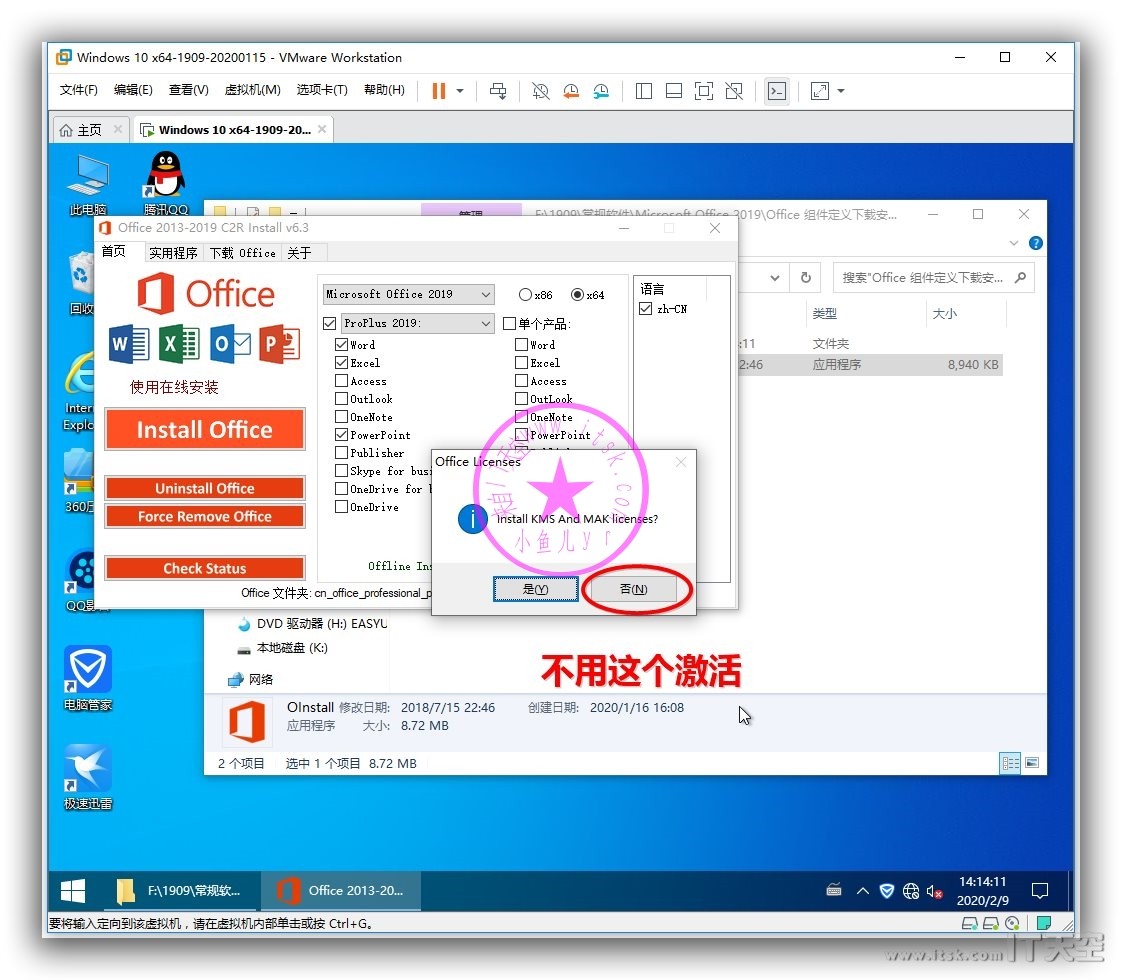Viewport: 1122px width, 980px height.
Task: Select the x64 architecture radio button
Action: (x=577, y=295)
